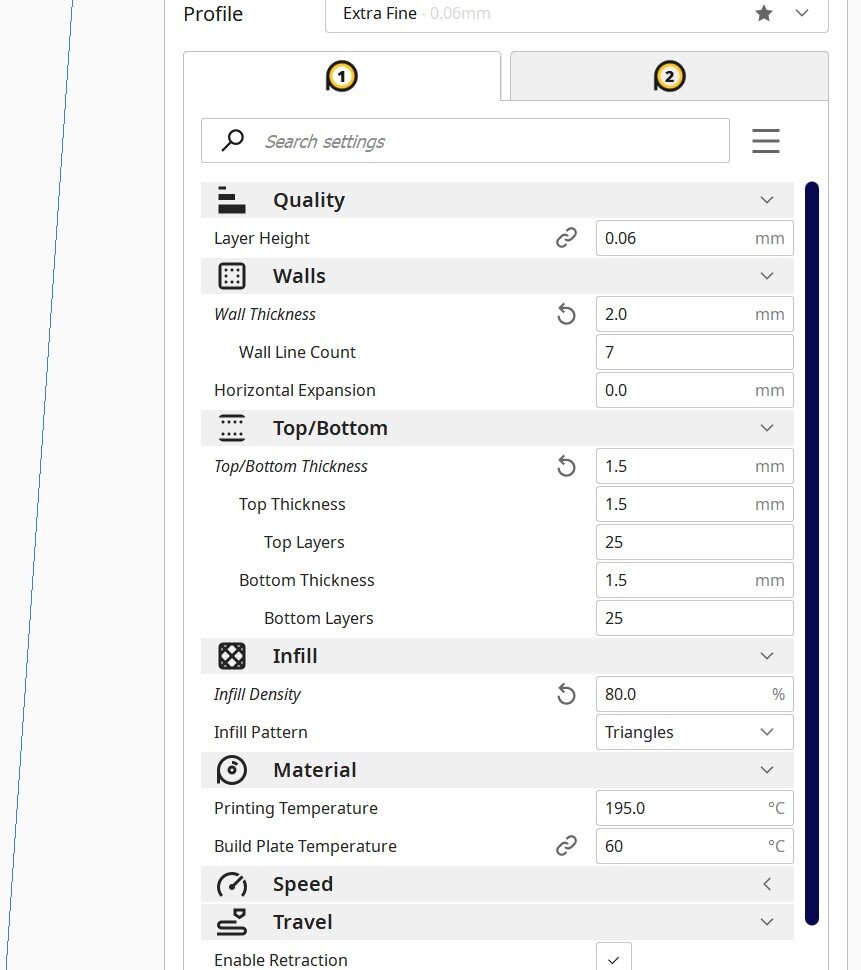
Task: Edit the Printing Temperature field
Action: pos(695,808)
